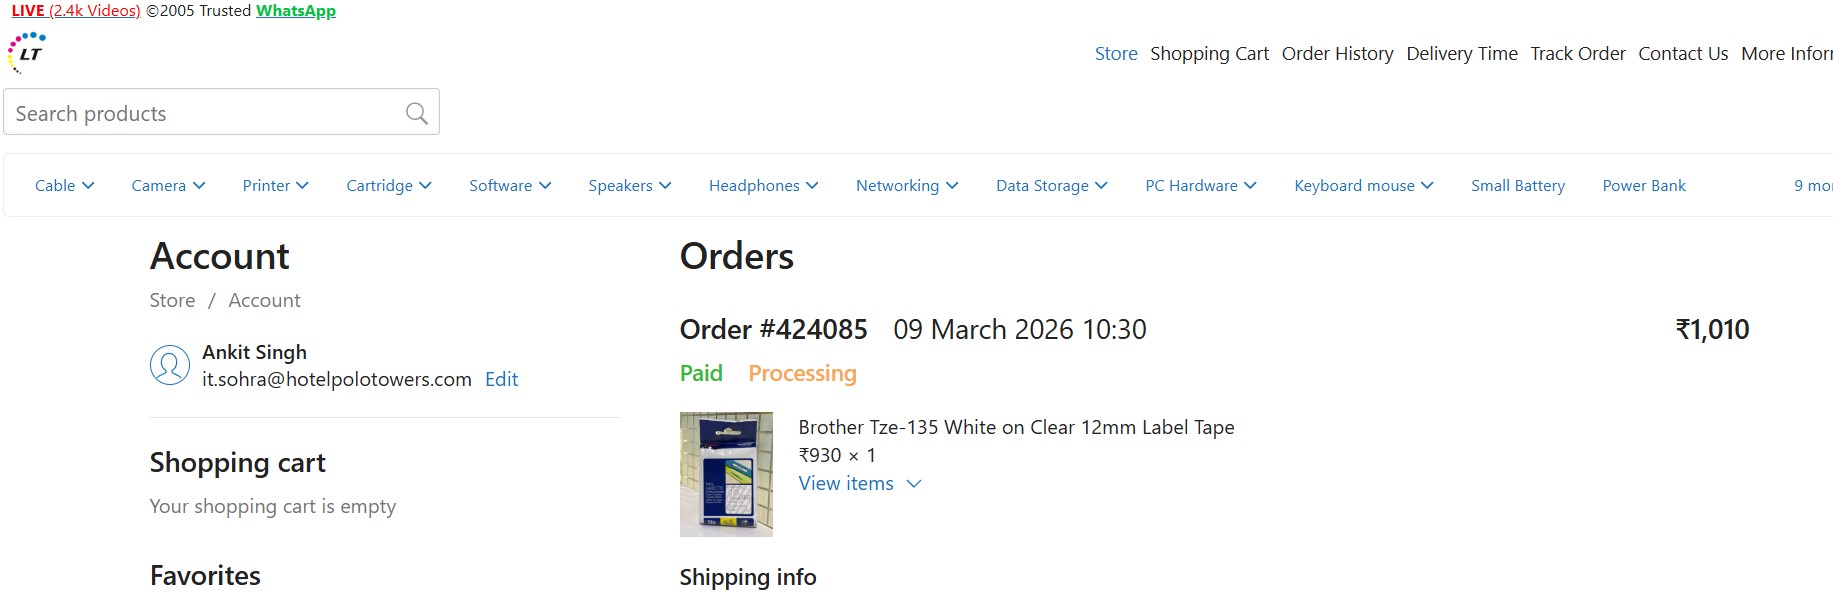Select Track Order in the top menu

[x=1577, y=54]
